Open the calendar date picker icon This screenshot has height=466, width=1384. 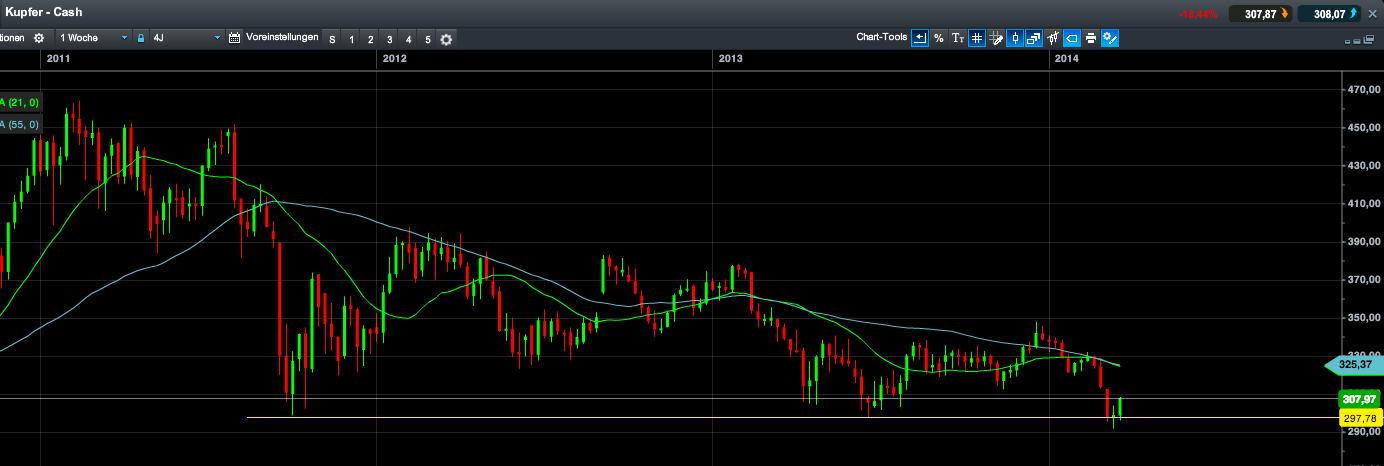[x=235, y=38]
